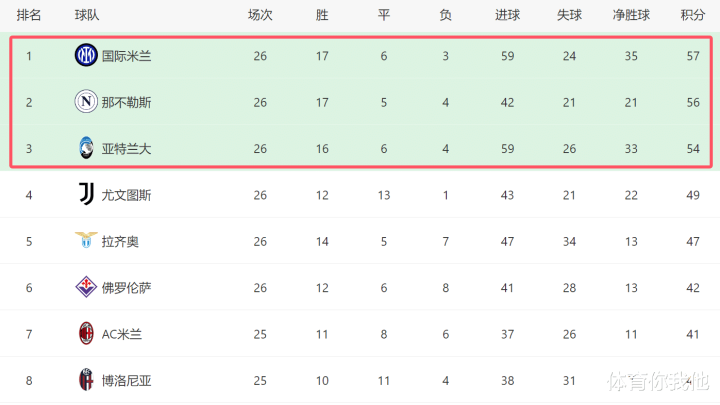
Task: Open the Lazio eagle crest
Action: (x=86, y=240)
